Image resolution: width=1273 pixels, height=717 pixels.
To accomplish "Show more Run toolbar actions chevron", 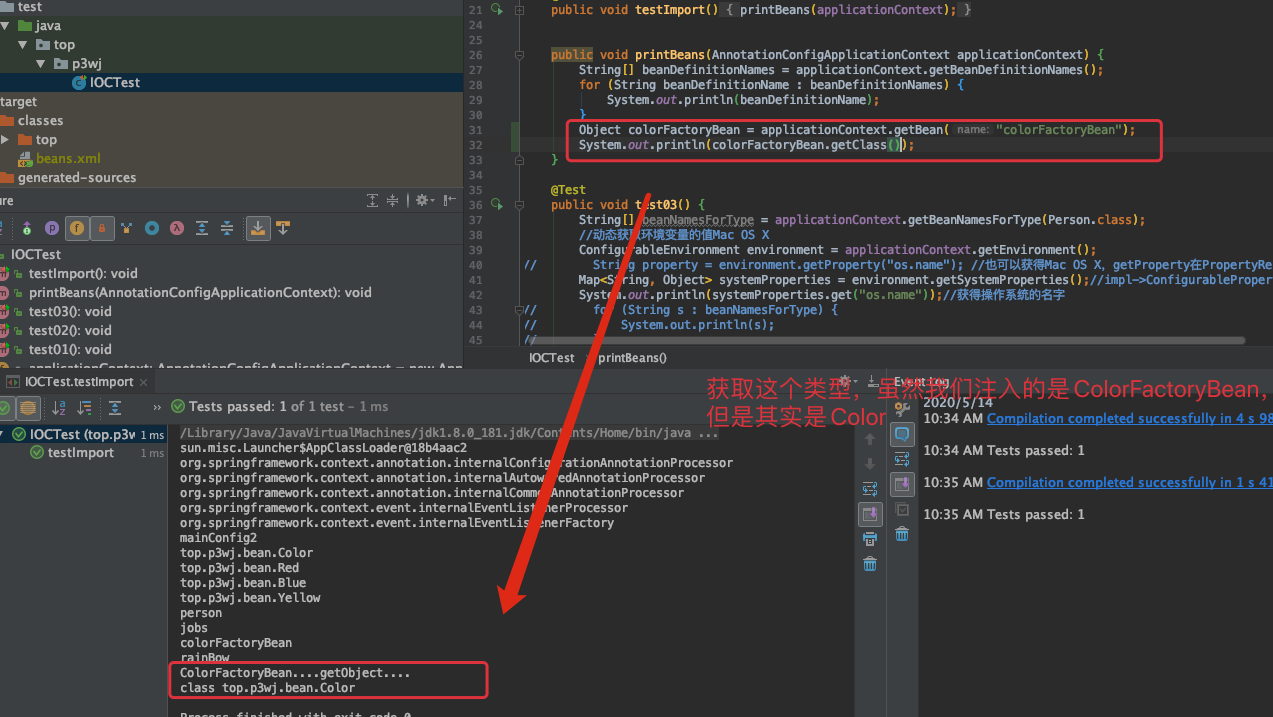I will point(157,407).
